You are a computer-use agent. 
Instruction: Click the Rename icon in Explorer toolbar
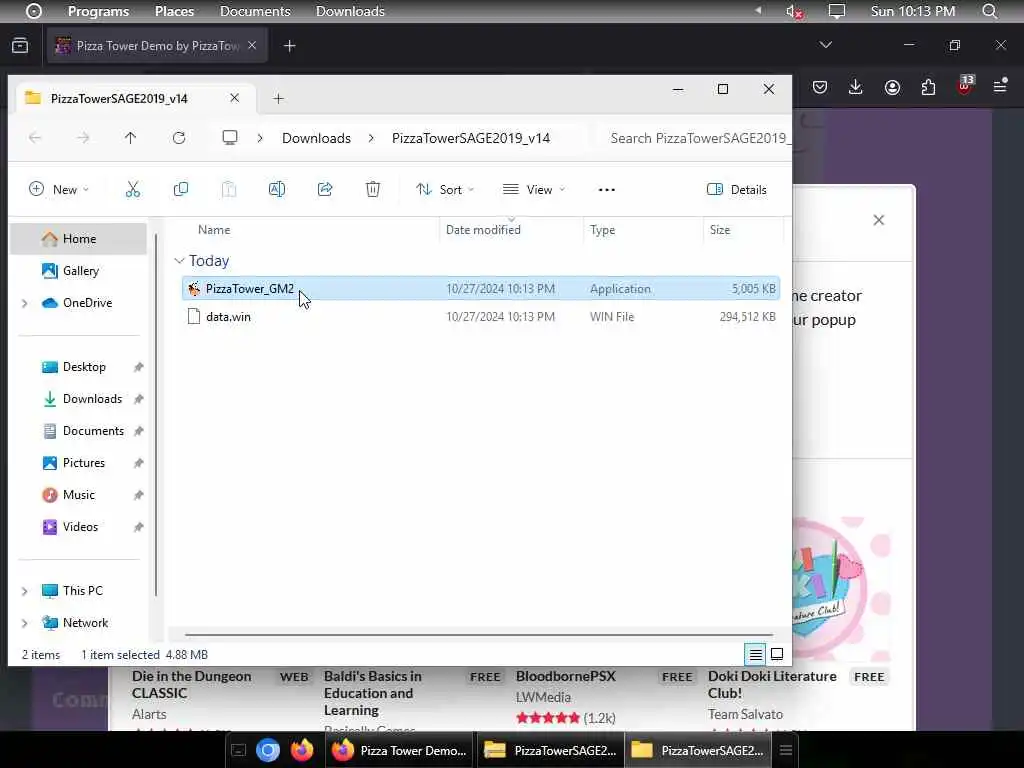click(x=277, y=189)
